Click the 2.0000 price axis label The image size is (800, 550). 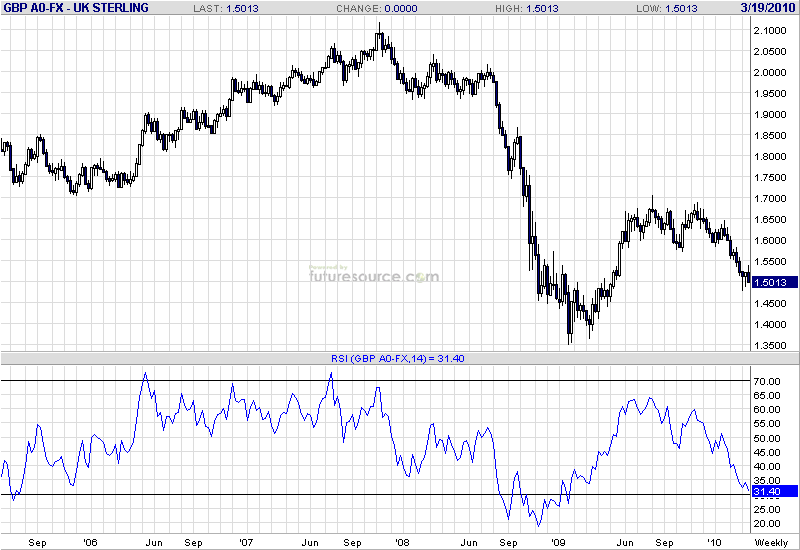[770, 72]
